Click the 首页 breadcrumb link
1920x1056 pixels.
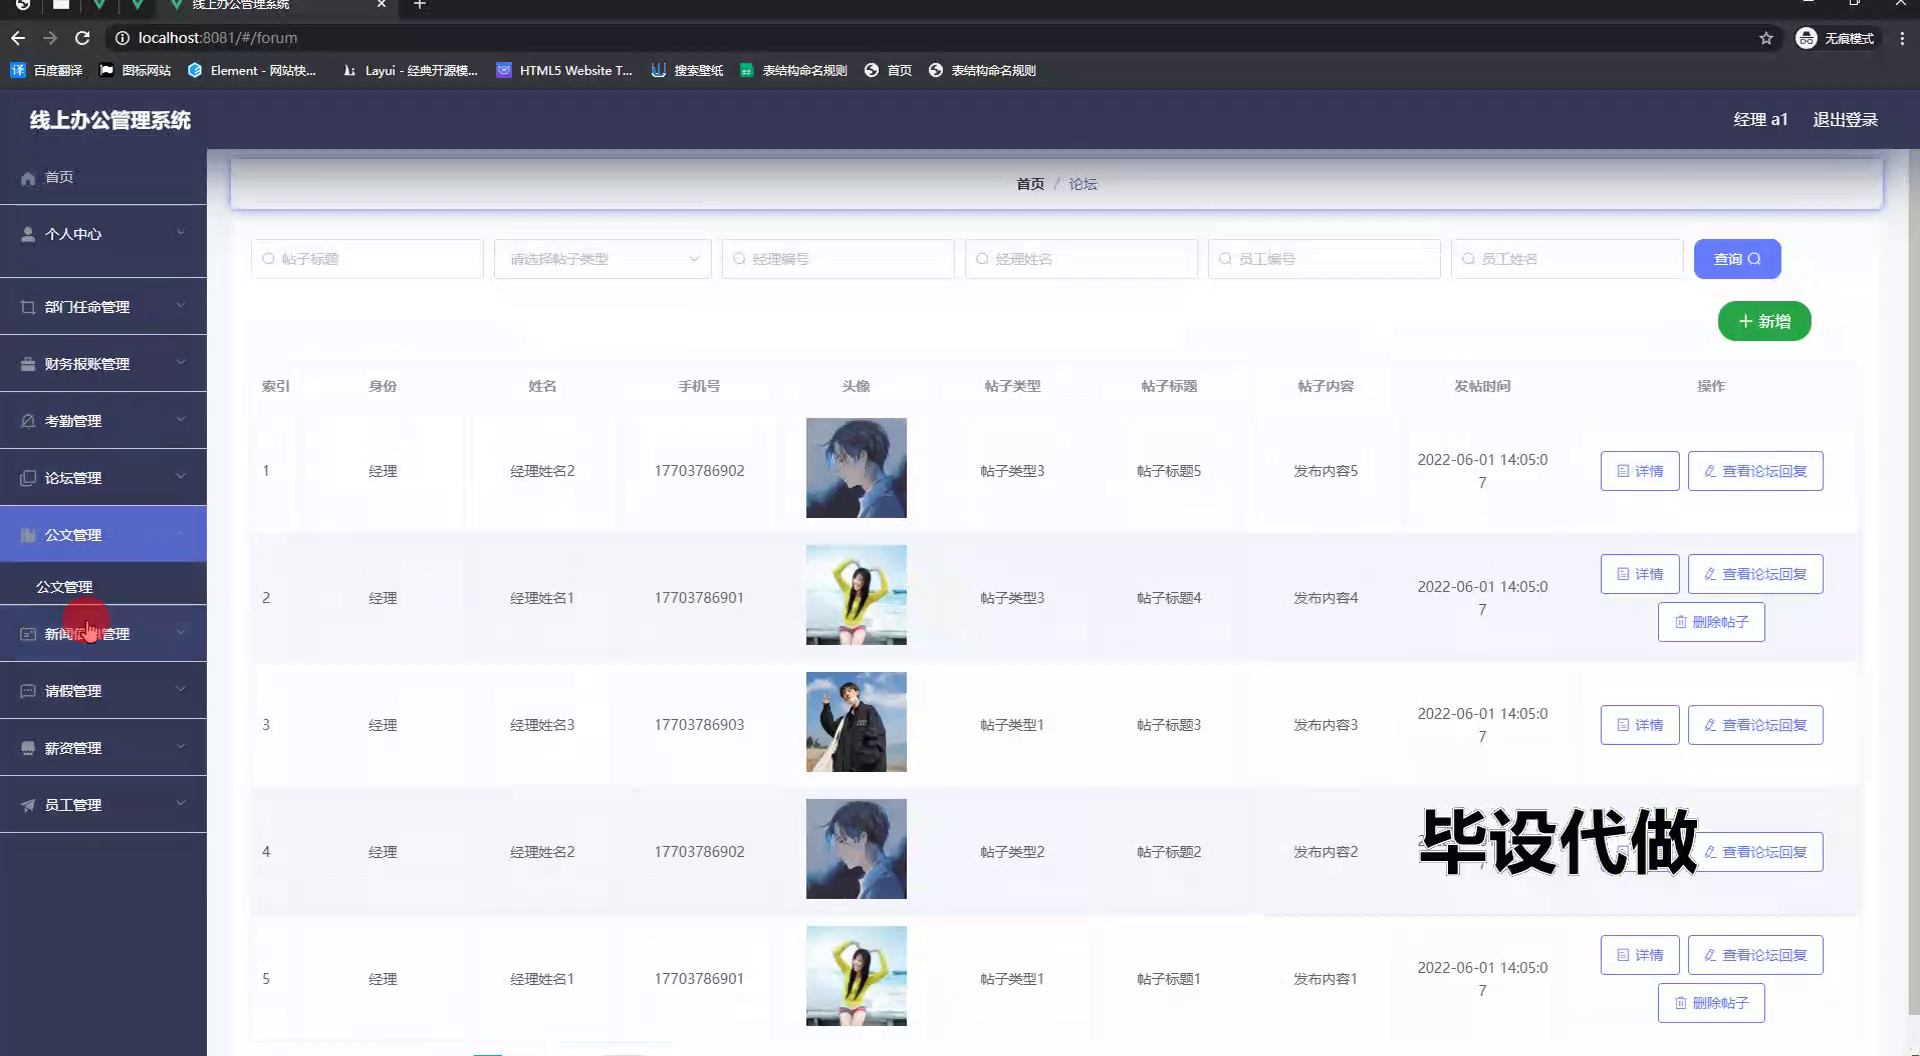tap(1030, 184)
